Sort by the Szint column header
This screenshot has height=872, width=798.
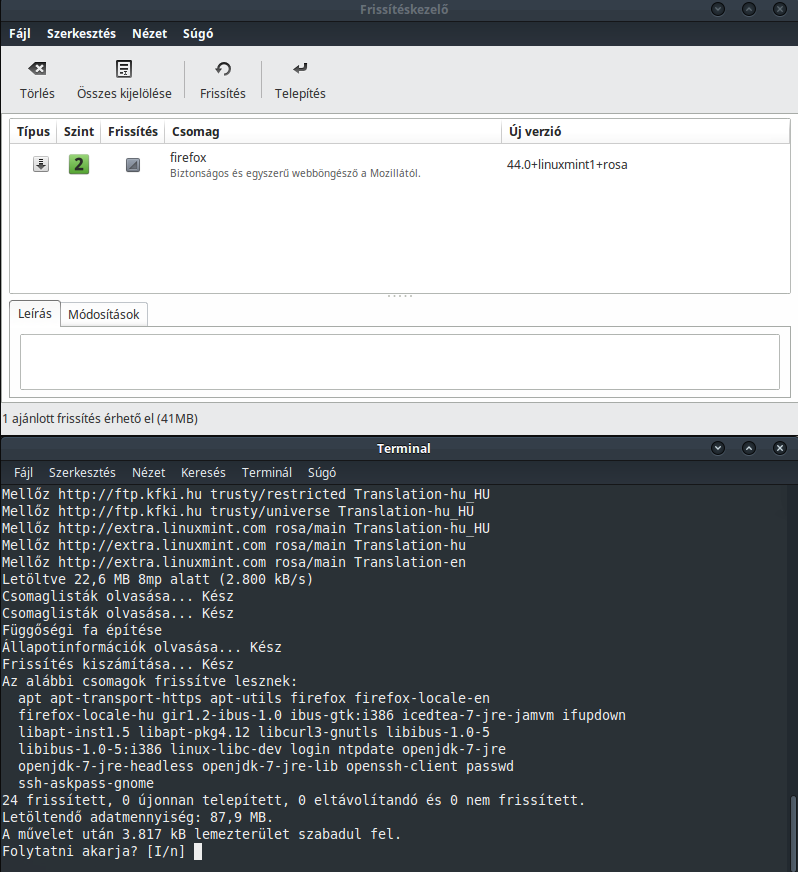point(79,132)
